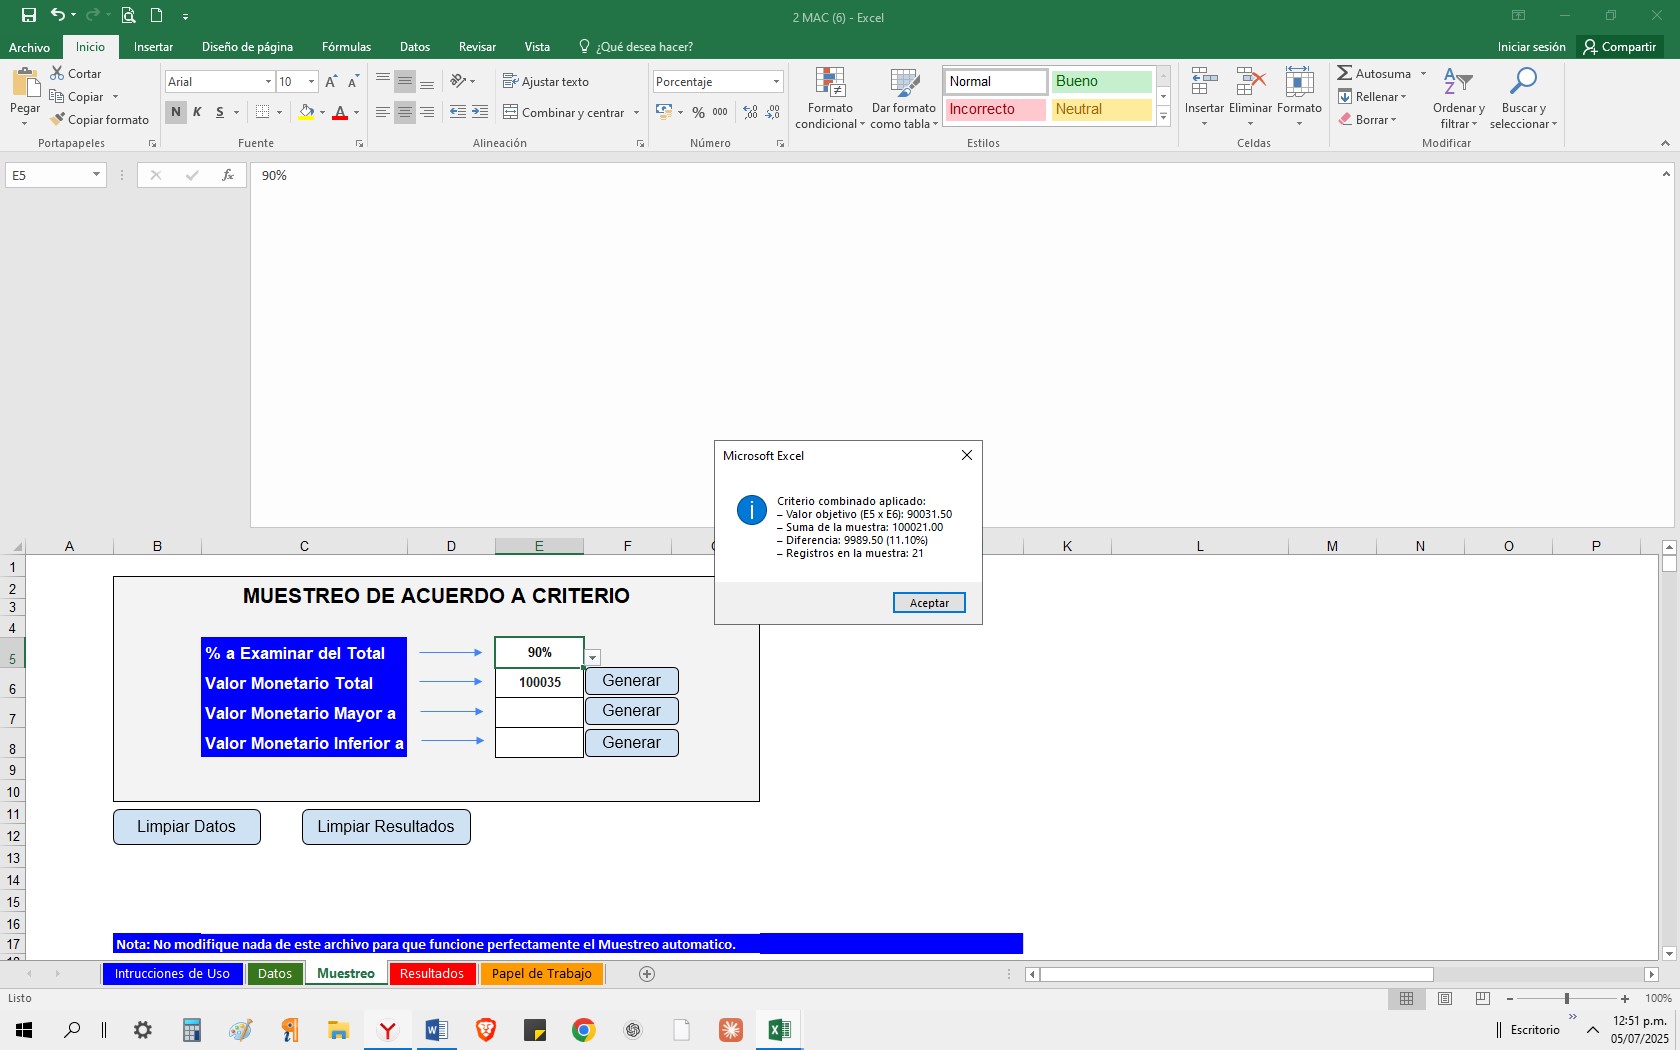
Task: Click the Save icon in quick access toolbar
Action: click(x=28, y=15)
